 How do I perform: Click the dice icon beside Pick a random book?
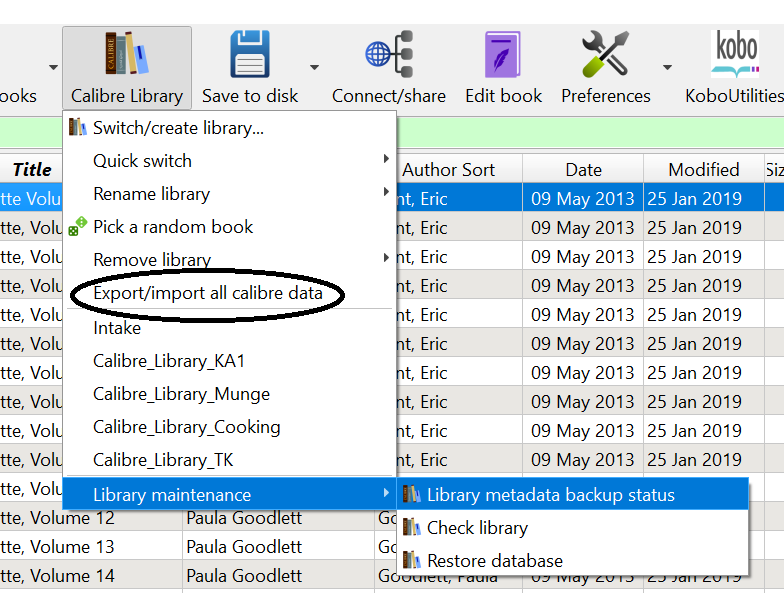point(78,226)
